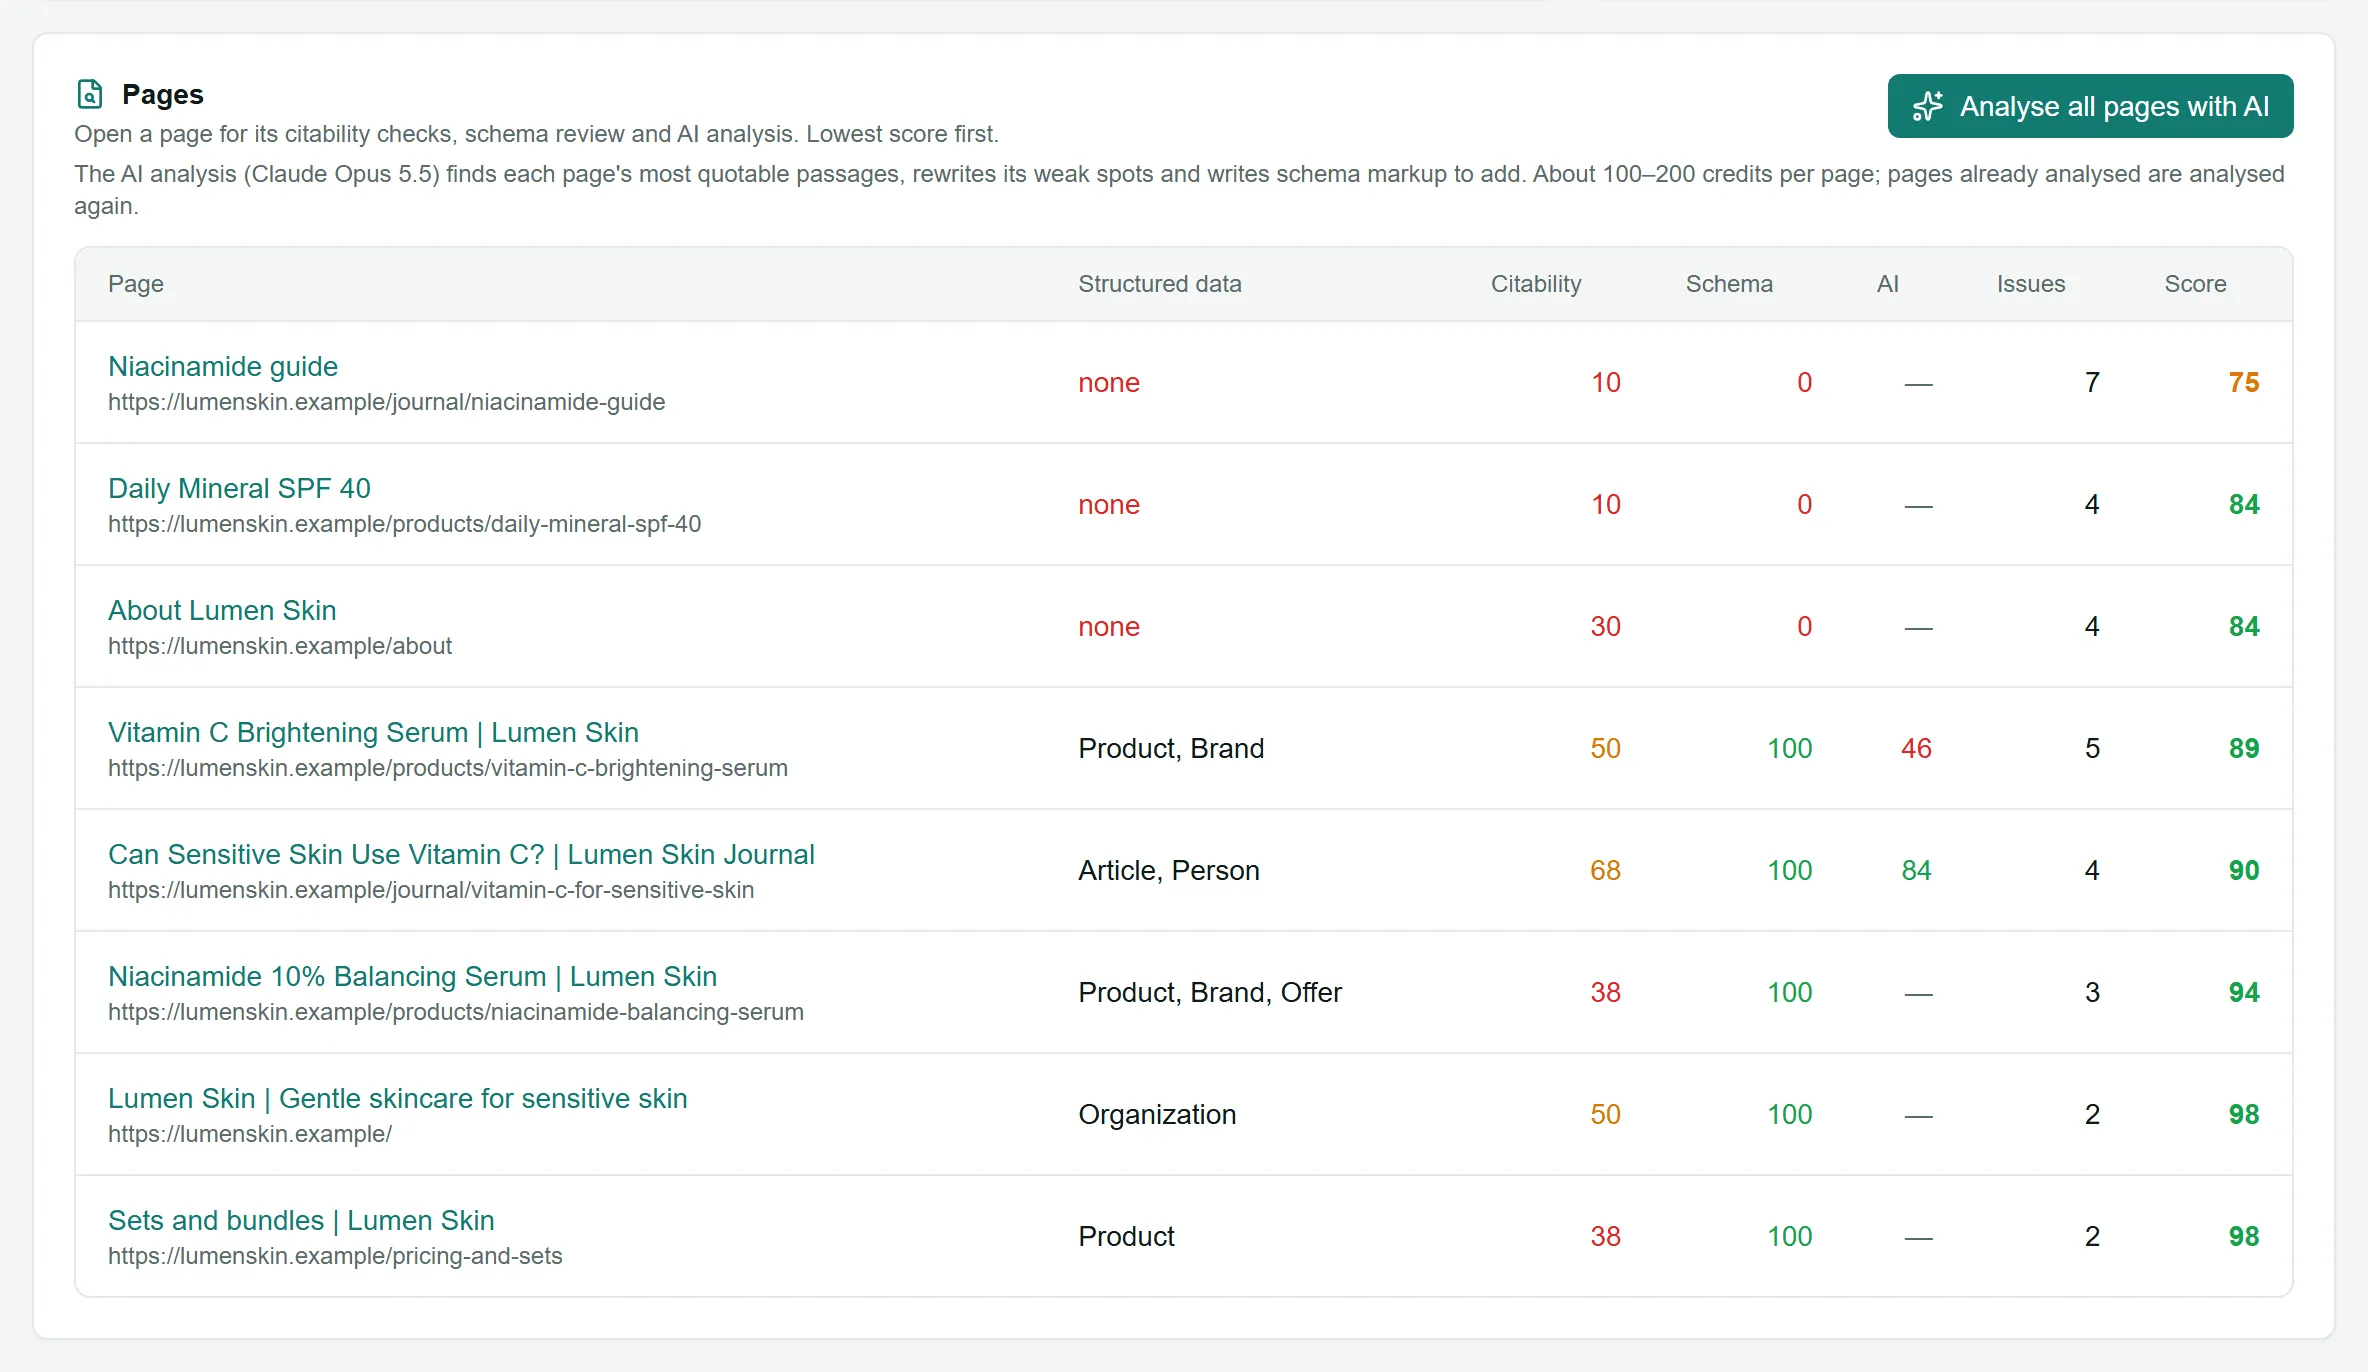The width and height of the screenshot is (2368, 1372).
Task: Click the Pages document icon
Action: tap(90, 94)
